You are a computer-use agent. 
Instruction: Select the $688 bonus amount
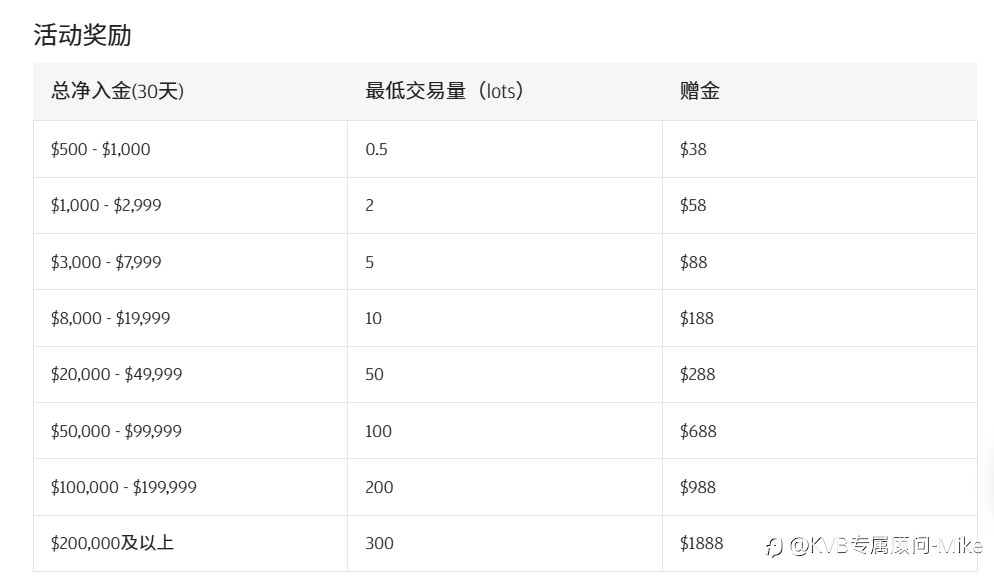pyautogui.click(x=698, y=431)
